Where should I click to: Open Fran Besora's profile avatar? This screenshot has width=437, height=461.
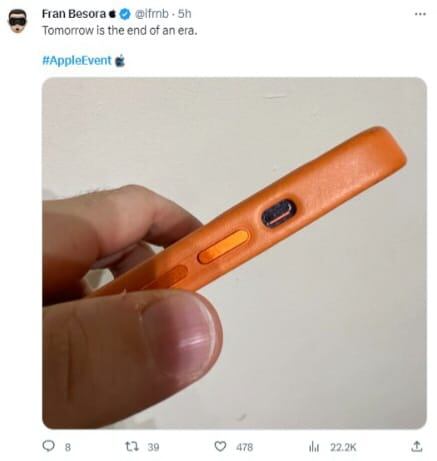coord(17,20)
